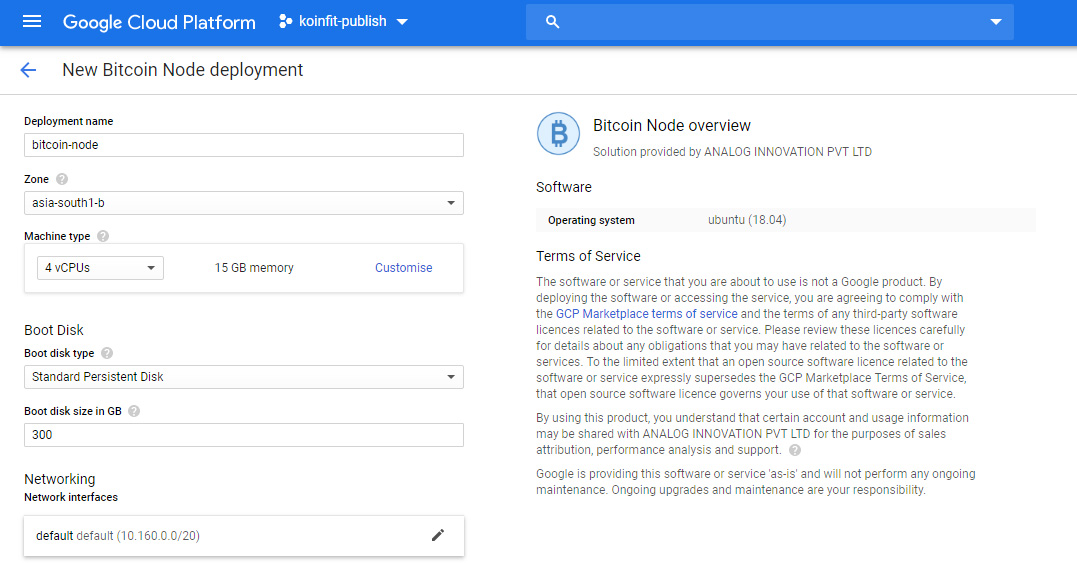The height and width of the screenshot is (563, 1077).
Task: Edit the Deployment name field
Action: (x=244, y=145)
